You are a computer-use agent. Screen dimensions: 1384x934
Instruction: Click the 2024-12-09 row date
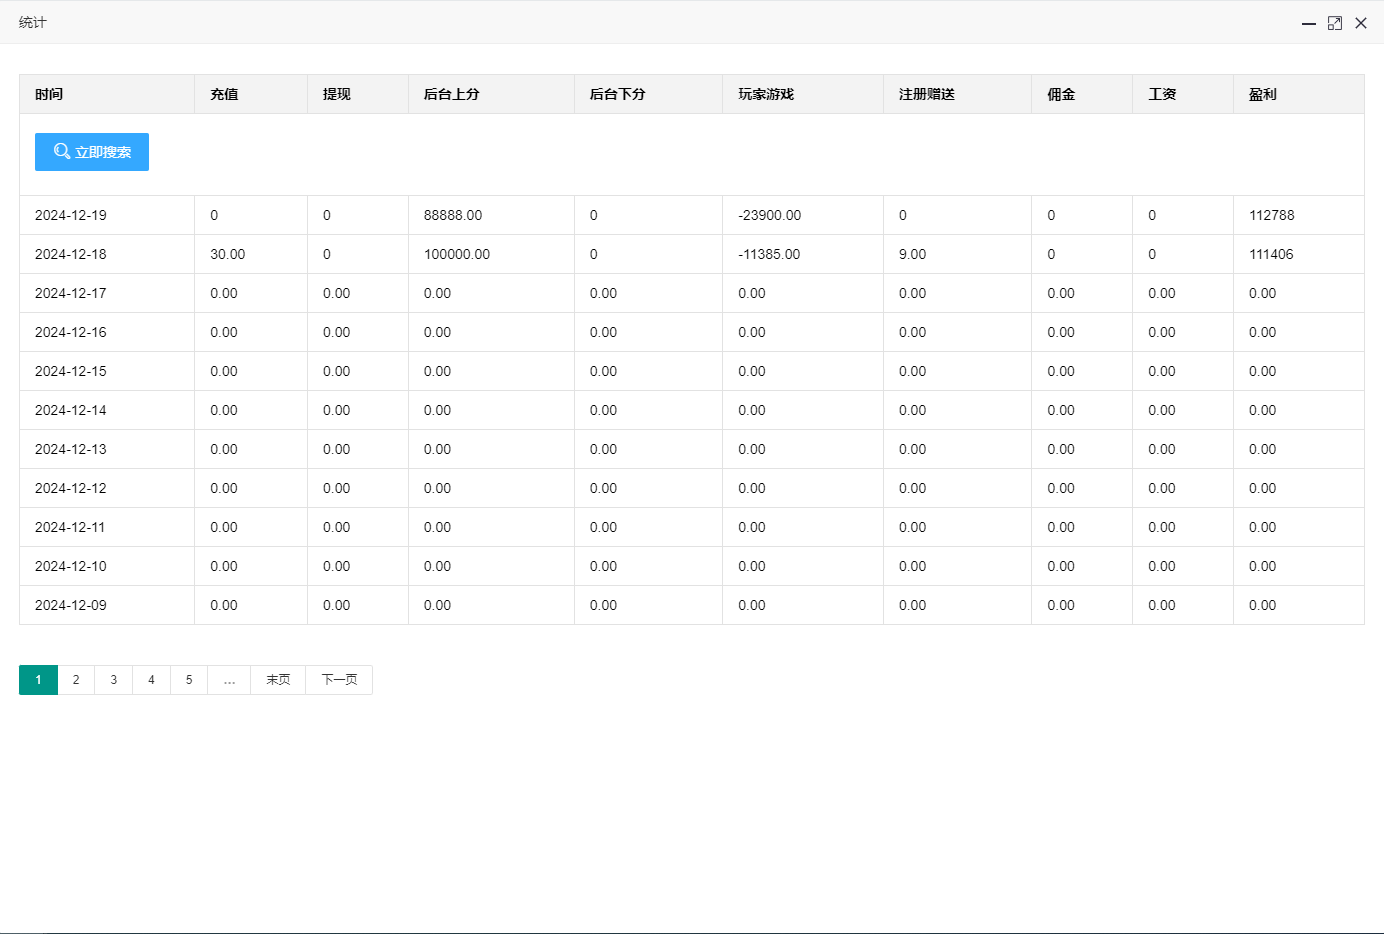71,605
